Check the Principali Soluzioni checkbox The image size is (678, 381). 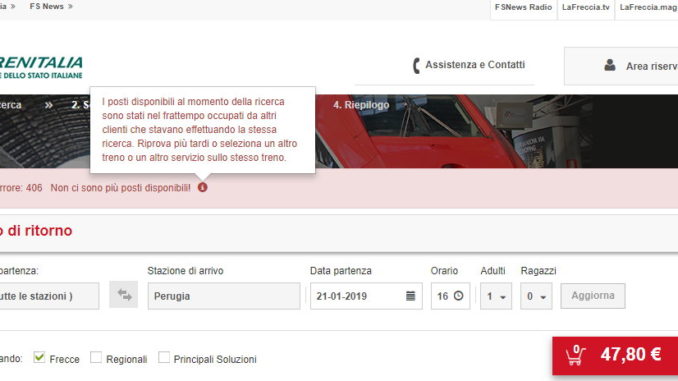[x=163, y=357]
